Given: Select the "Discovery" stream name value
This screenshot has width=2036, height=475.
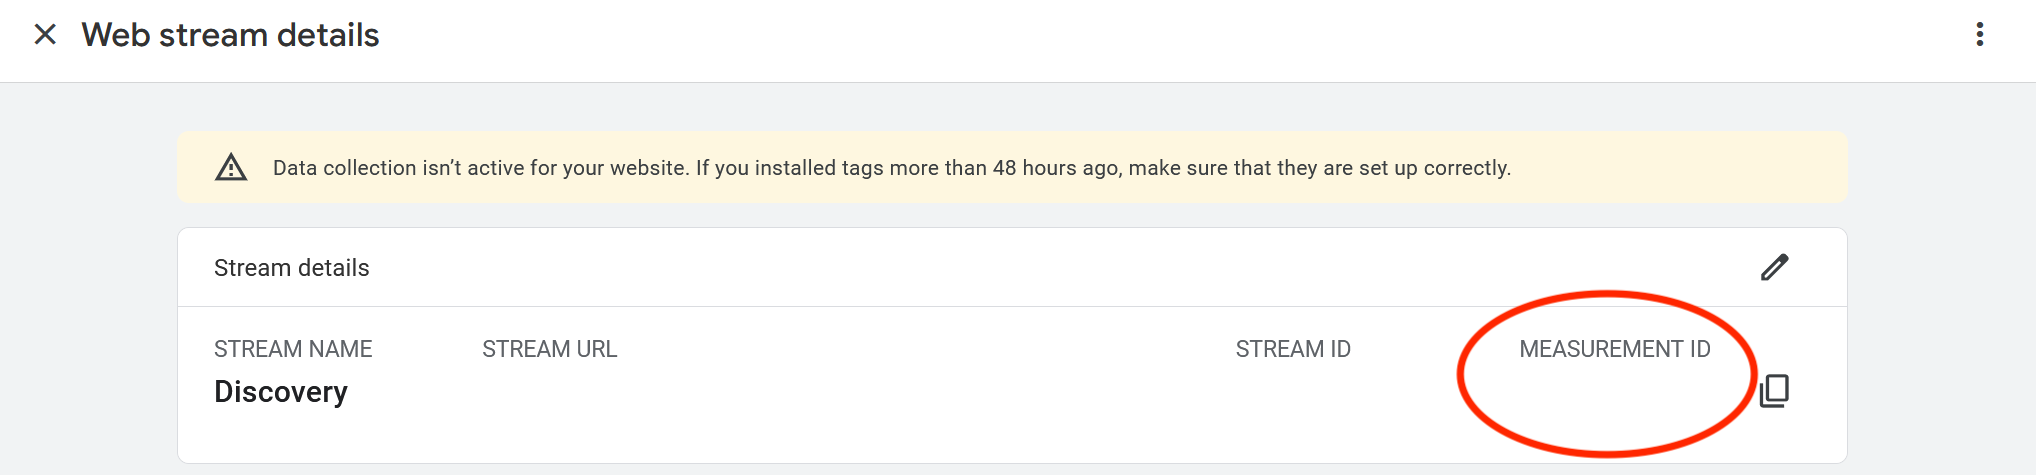Looking at the screenshot, I should coord(281,392).
